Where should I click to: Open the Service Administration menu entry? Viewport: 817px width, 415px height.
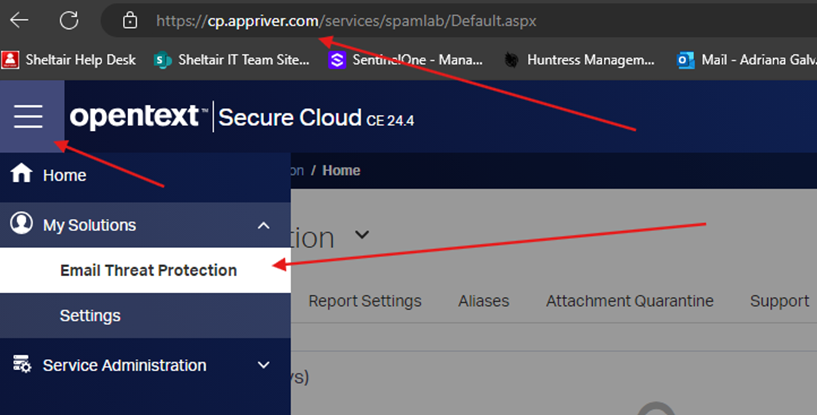(145, 365)
